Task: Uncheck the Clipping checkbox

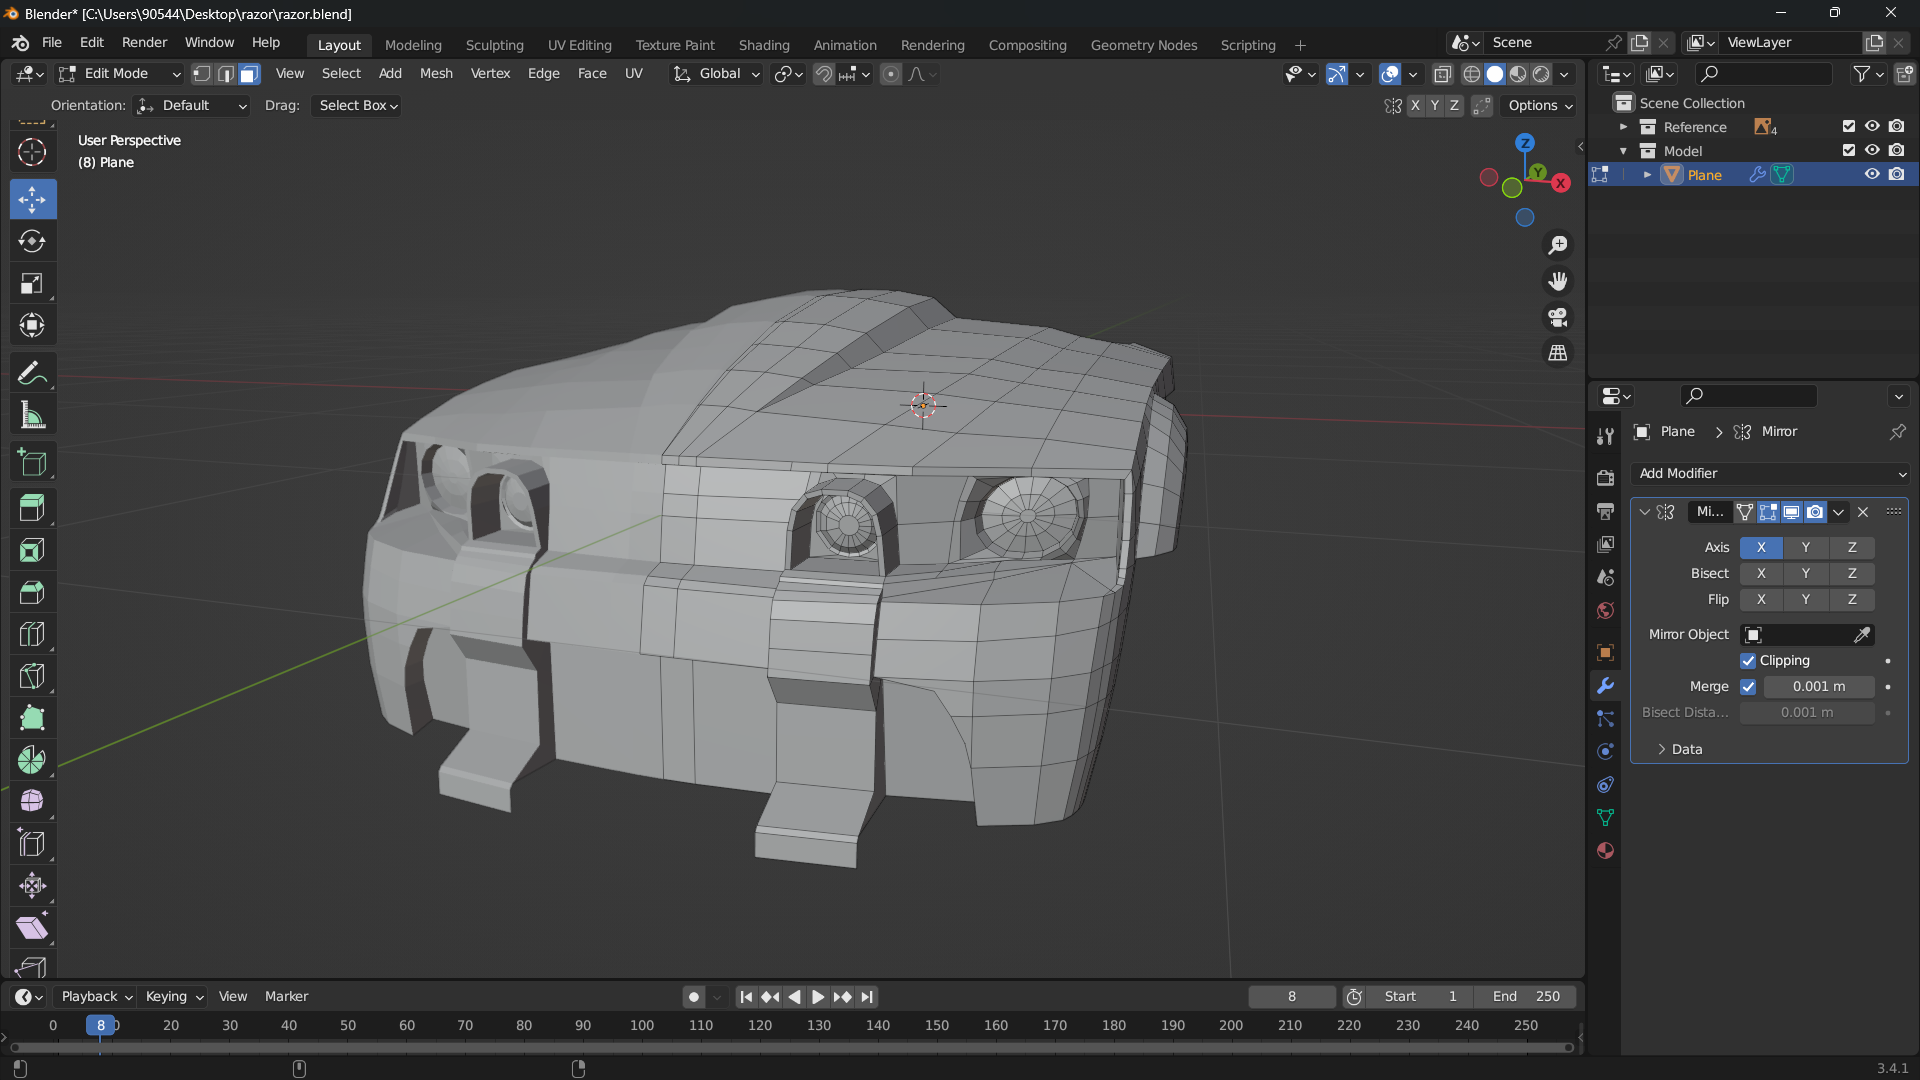Action: pyautogui.click(x=1748, y=661)
